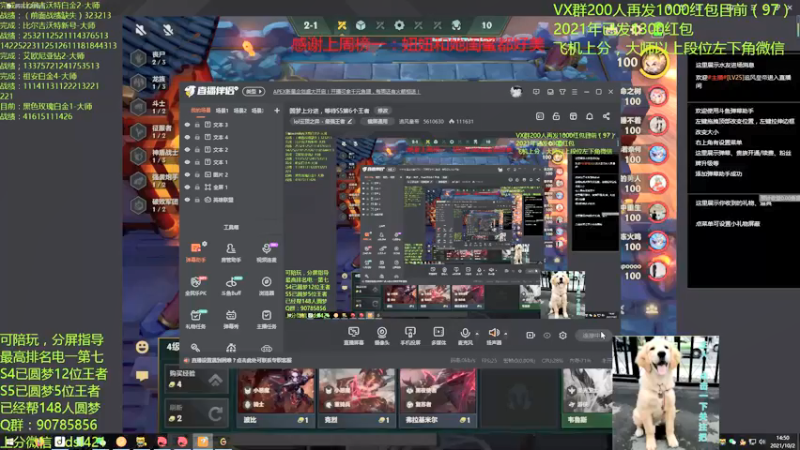Toggle the lock on the 英雄联盟 source
Screen dimensions: 800x450
tap(197, 200)
